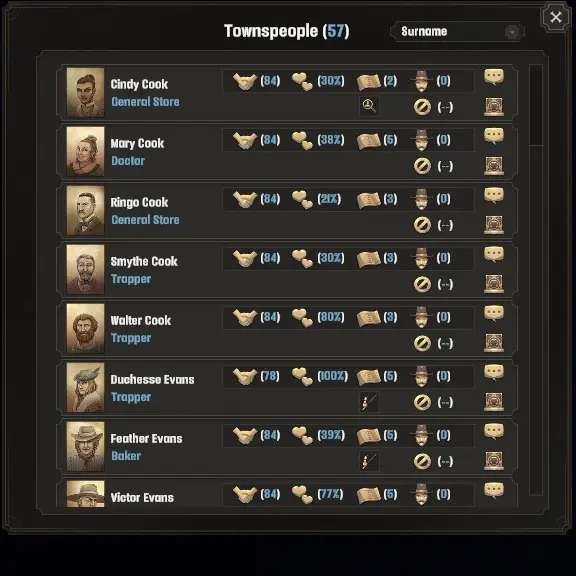Click the portrait frame icon for Mary Cook
The height and width of the screenshot is (576, 576).
pos(494,166)
